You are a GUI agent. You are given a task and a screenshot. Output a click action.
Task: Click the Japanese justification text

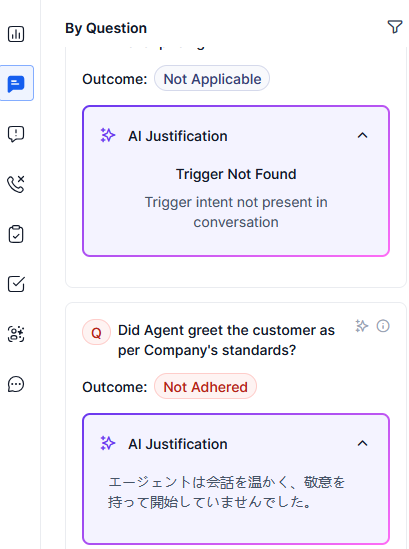(227, 492)
